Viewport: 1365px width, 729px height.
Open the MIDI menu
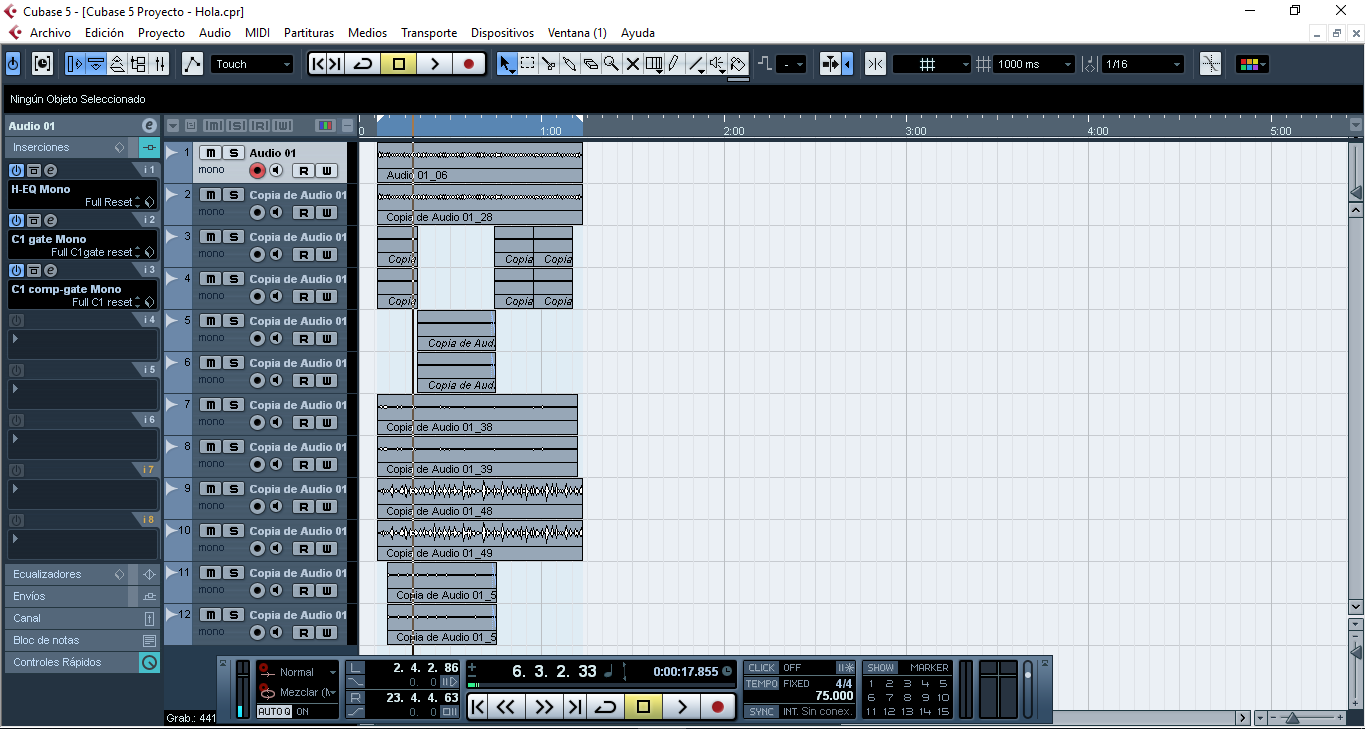pyautogui.click(x=257, y=33)
